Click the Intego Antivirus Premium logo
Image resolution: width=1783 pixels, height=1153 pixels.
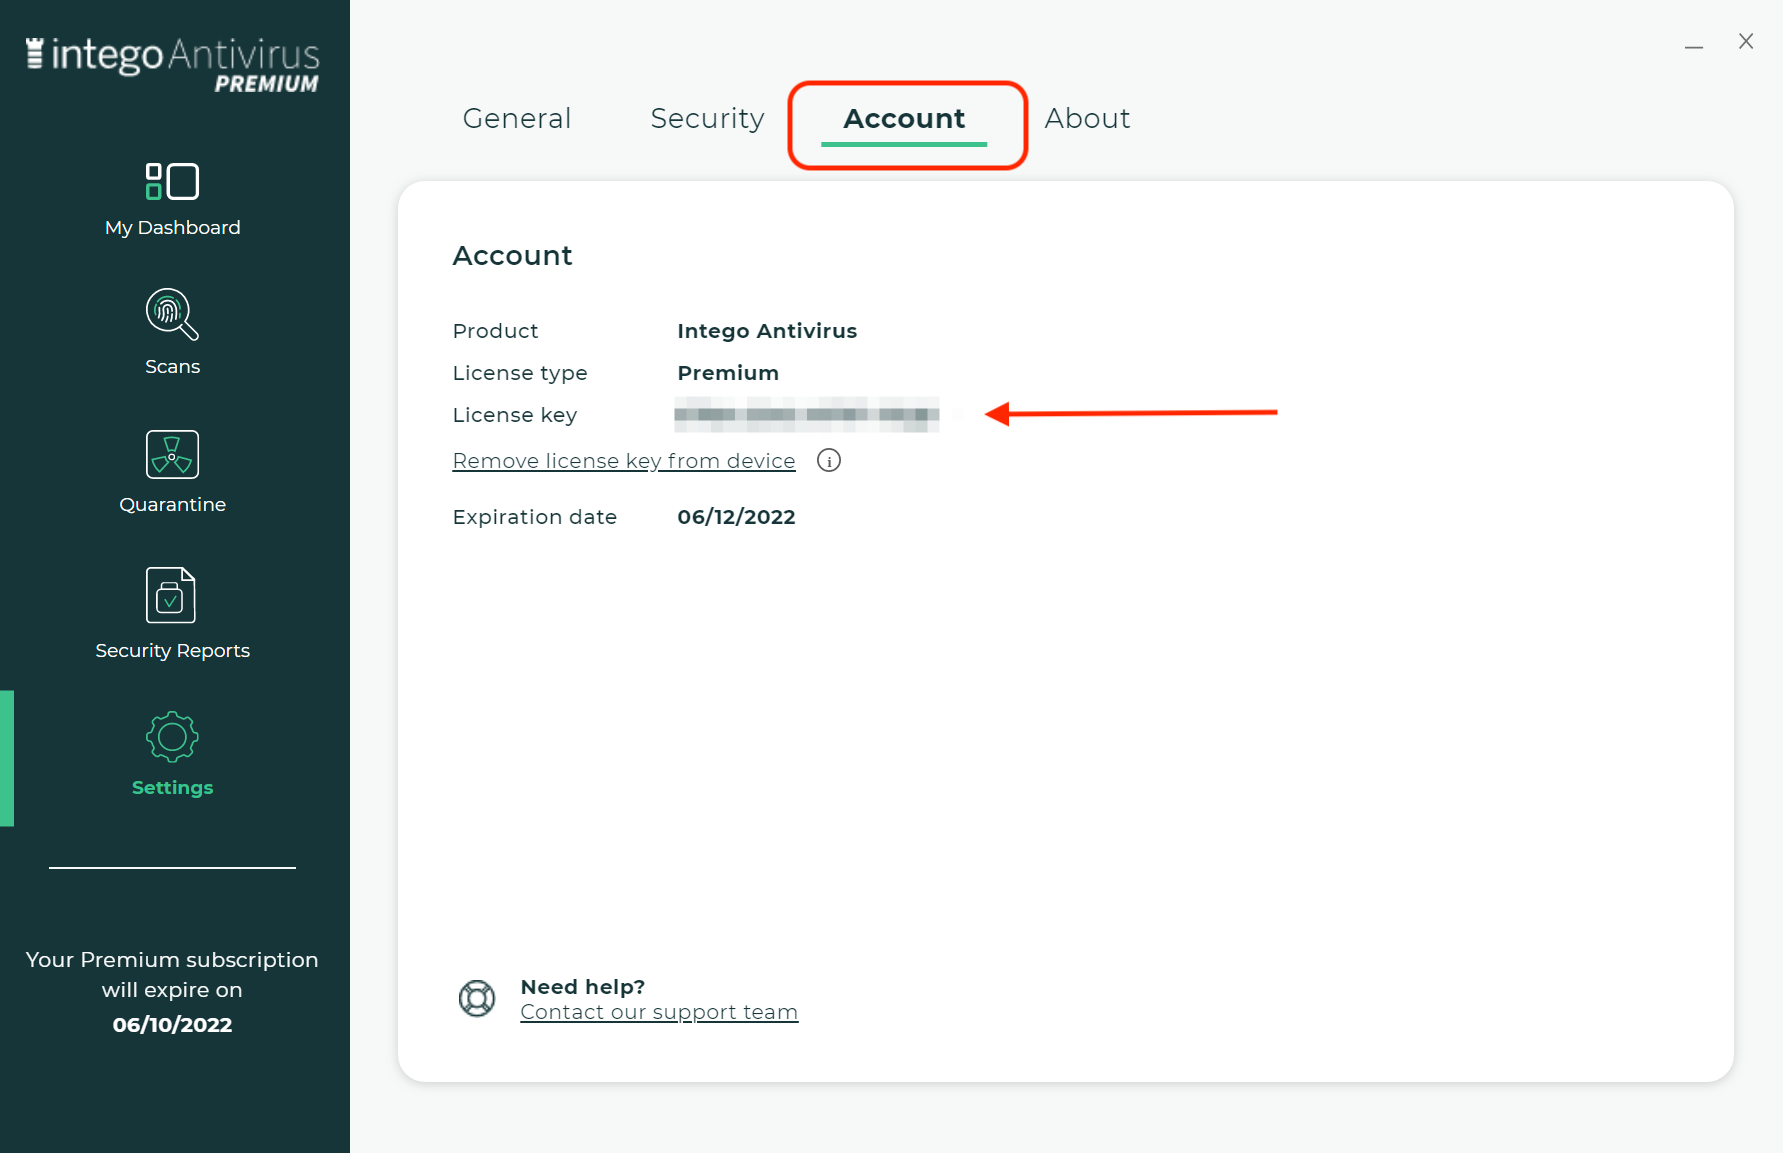(172, 66)
